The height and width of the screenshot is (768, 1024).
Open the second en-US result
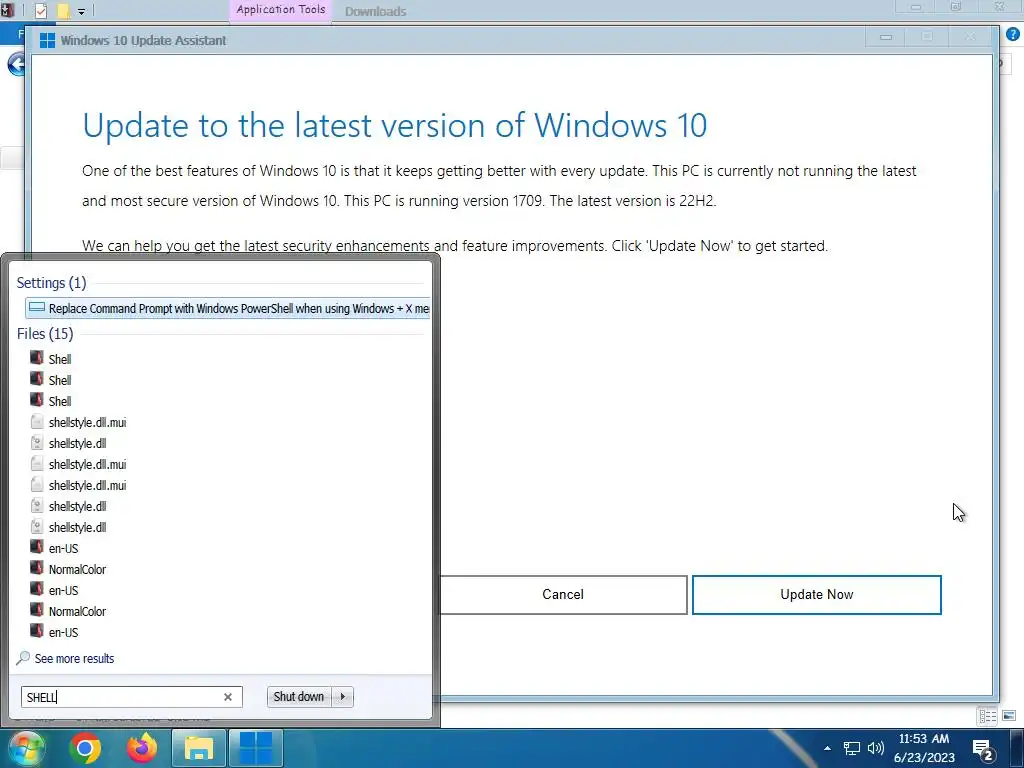pos(63,590)
